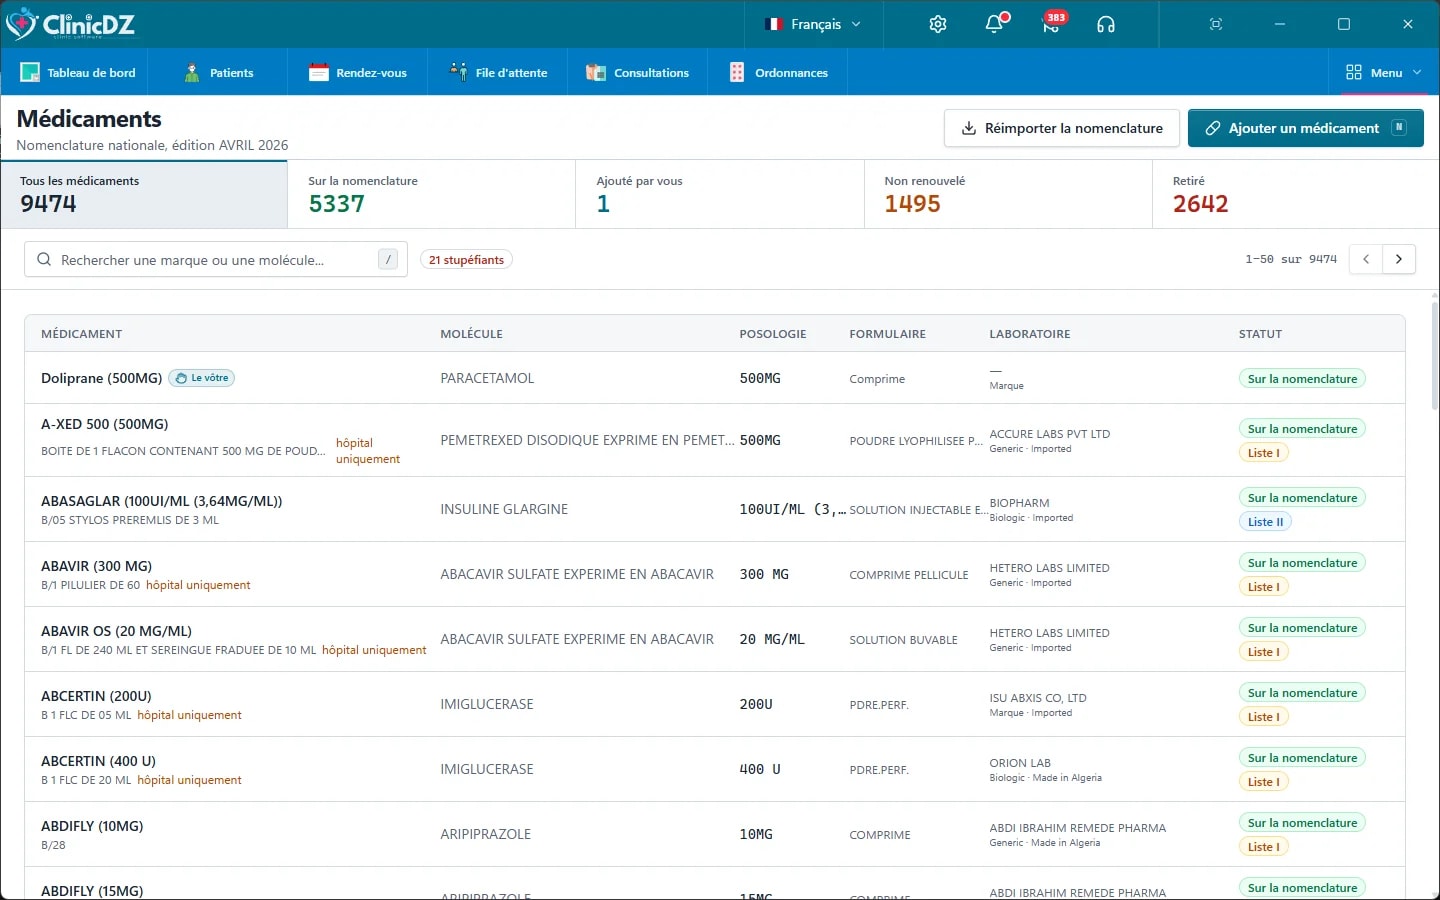Viewport: 1440px width, 900px height.
Task: Select Retiré 2642 tab
Action: 1296,194
